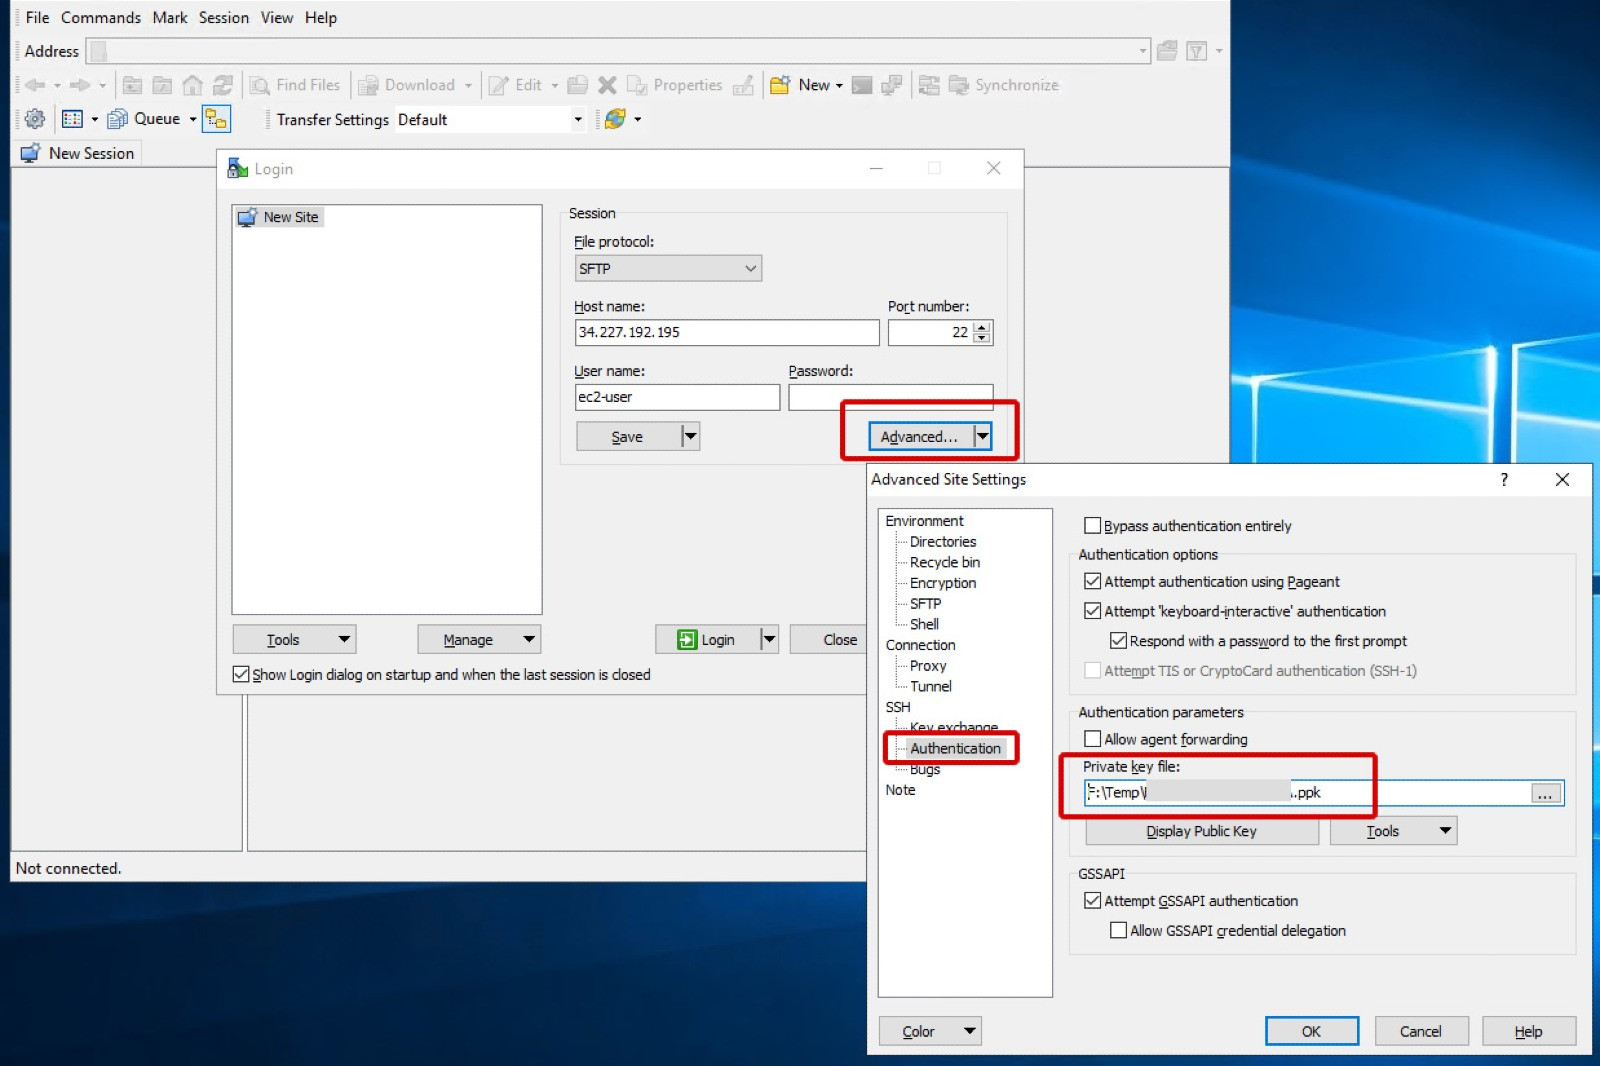
Task: Open the Save button dropdown arrow
Action: pos(690,436)
